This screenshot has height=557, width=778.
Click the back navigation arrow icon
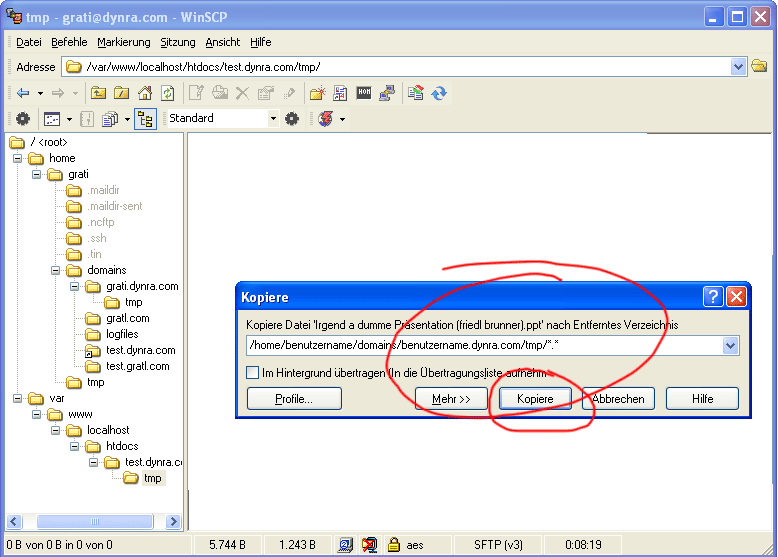point(22,93)
